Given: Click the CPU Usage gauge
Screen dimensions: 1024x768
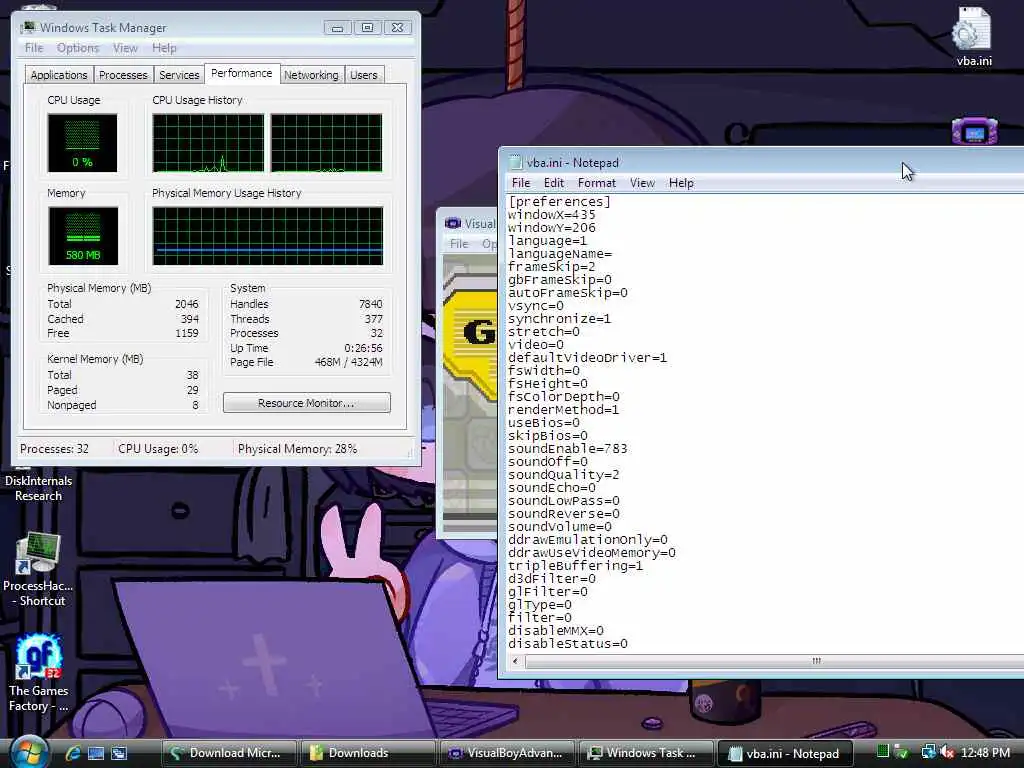Looking at the screenshot, I should point(82,143).
